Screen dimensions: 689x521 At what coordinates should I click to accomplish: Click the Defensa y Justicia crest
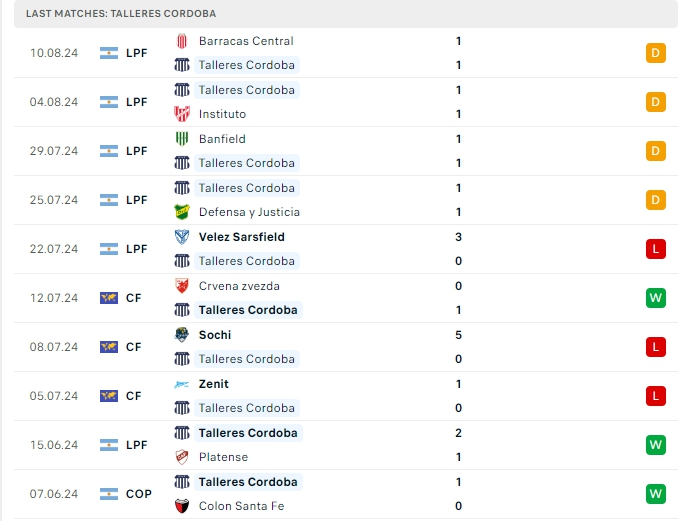tap(182, 212)
